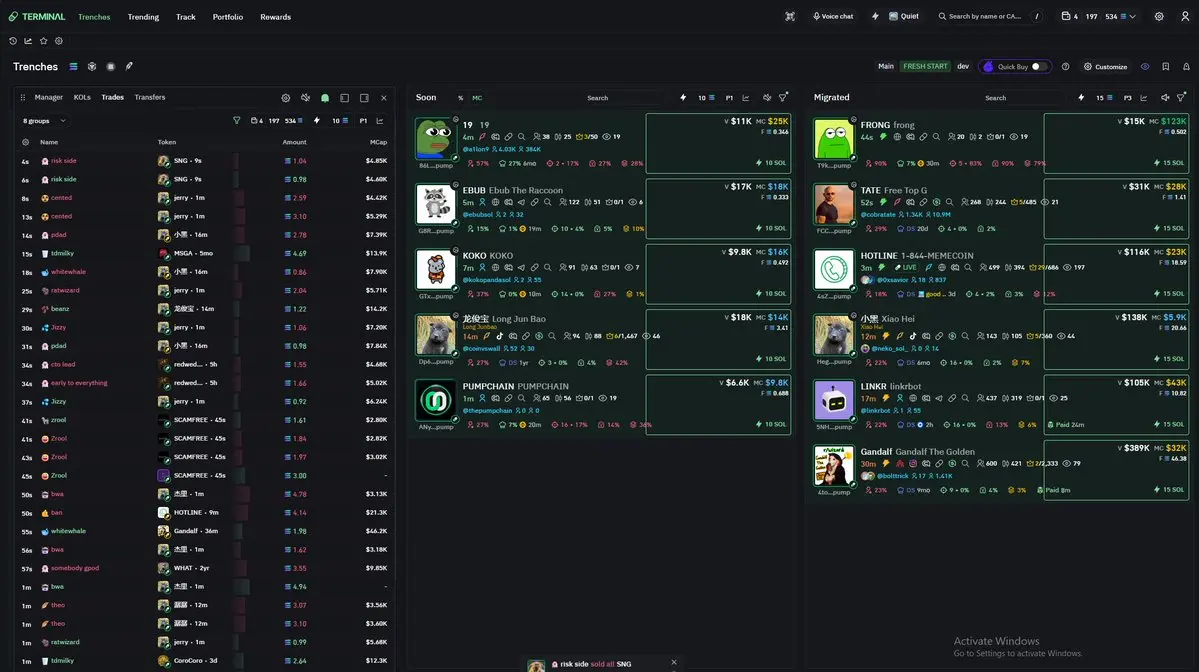The width and height of the screenshot is (1199, 672).
Task: Open the user profile icon
Action: click(x=1185, y=16)
